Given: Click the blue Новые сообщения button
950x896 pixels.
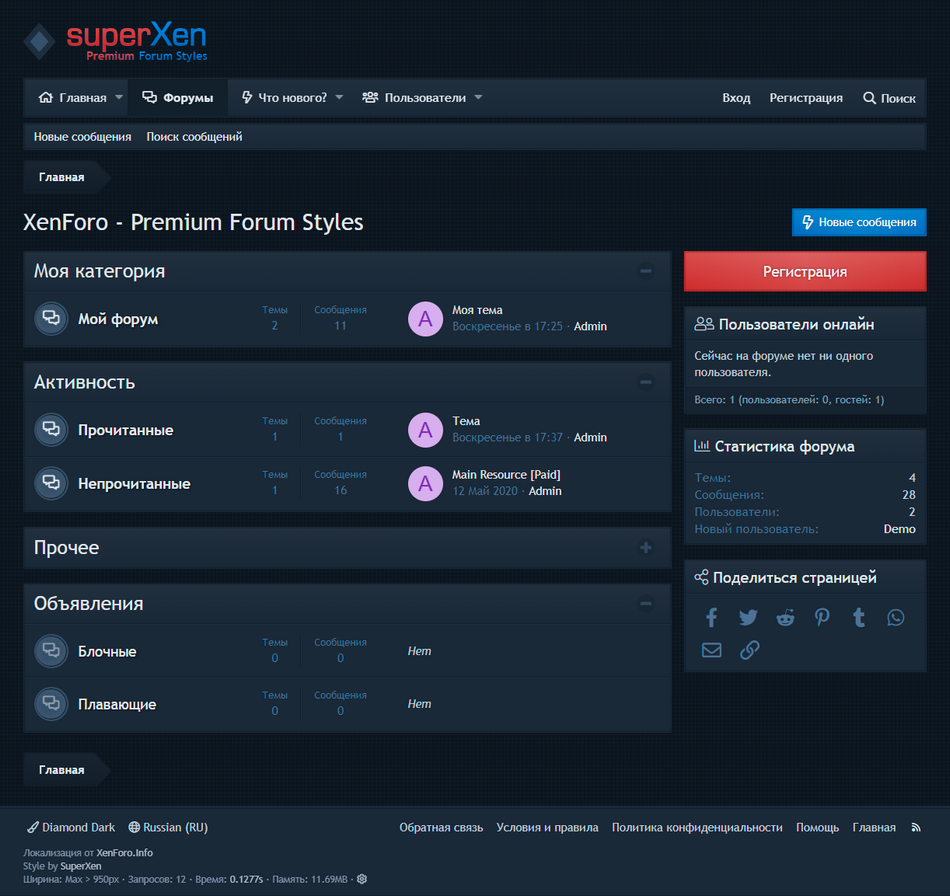Looking at the screenshot, I should [x=859, y=222].
